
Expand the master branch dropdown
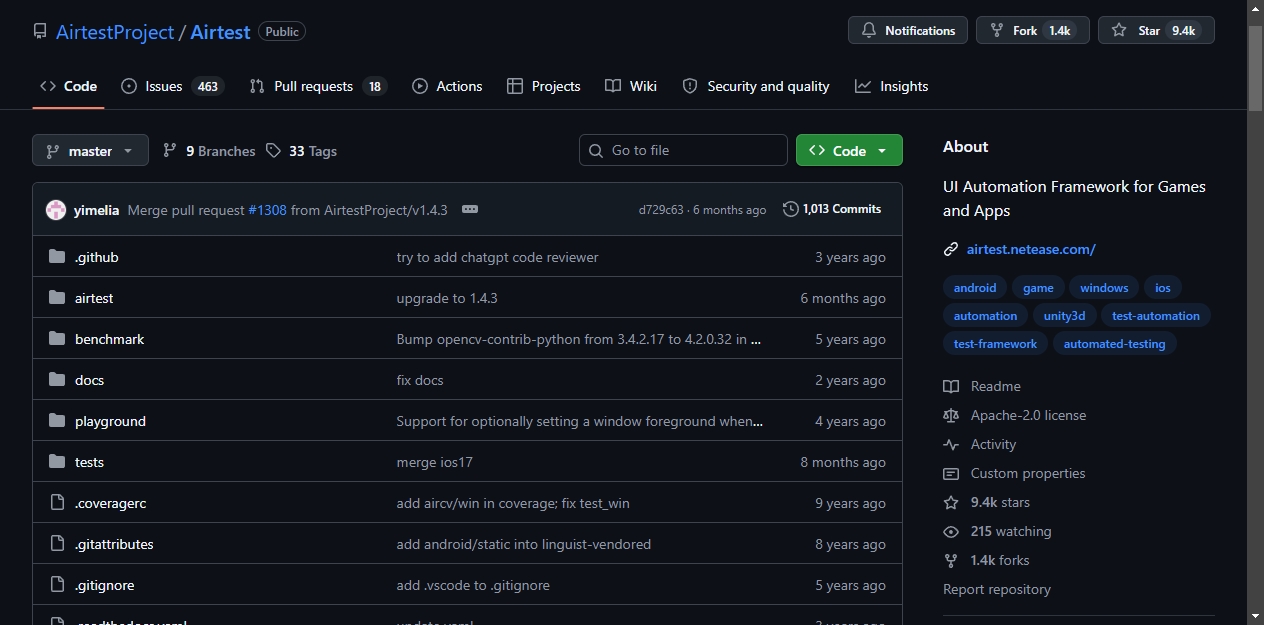click(x=90, y=150)
